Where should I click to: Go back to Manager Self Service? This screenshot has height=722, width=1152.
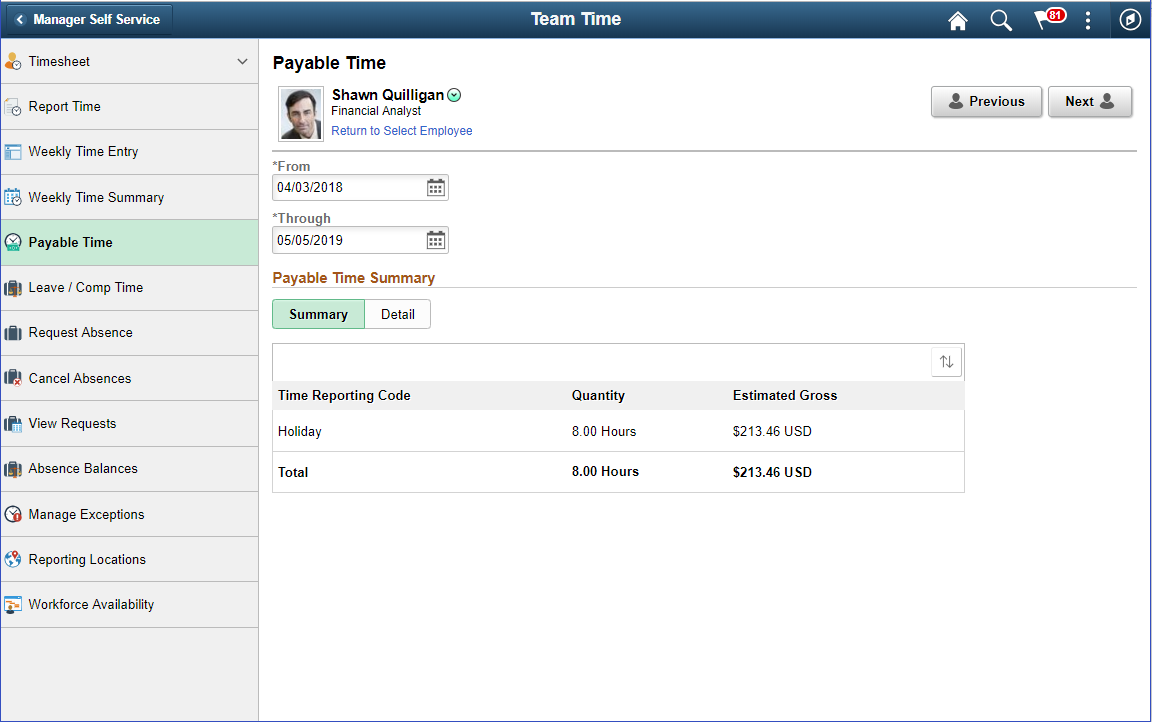coord(89,20)
